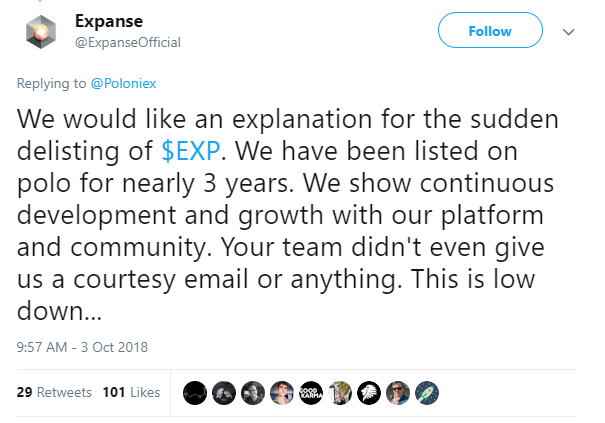605x423 pixels.
Task: Follow the Expanse account
Action: point(490,30)
